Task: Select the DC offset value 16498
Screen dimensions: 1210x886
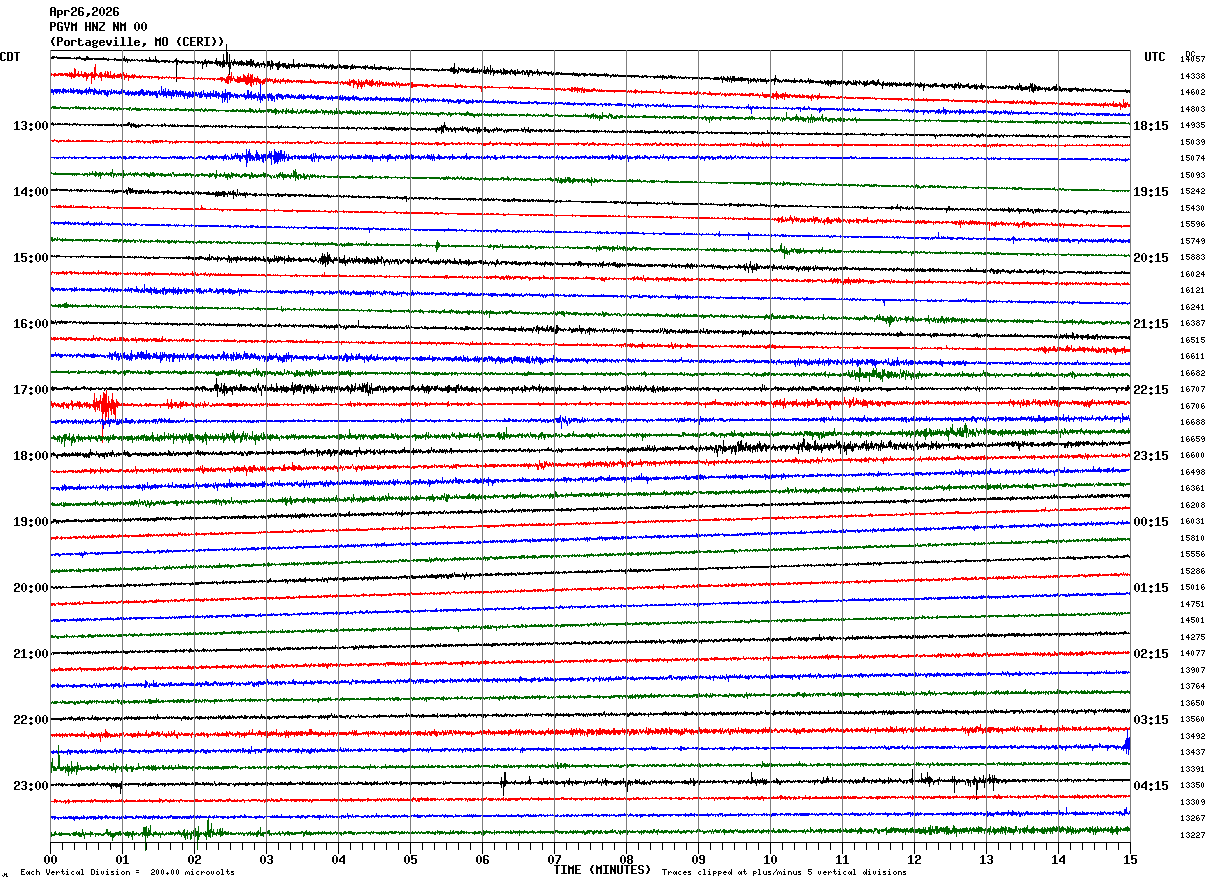Action: [1192, 473]
